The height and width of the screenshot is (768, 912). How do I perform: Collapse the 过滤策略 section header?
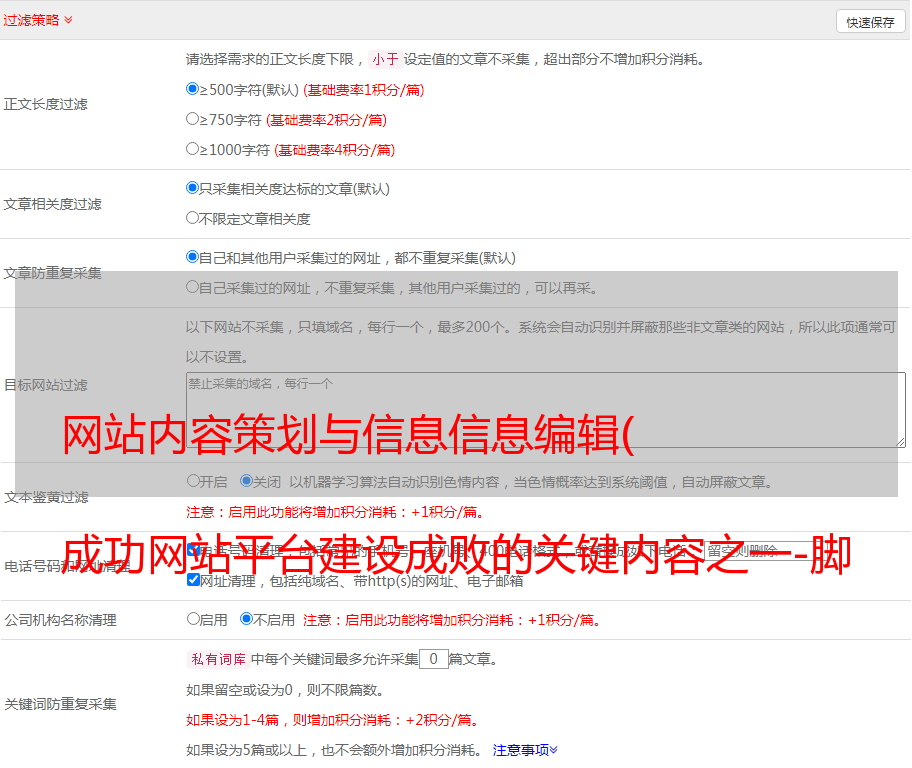tap(37, 20)
